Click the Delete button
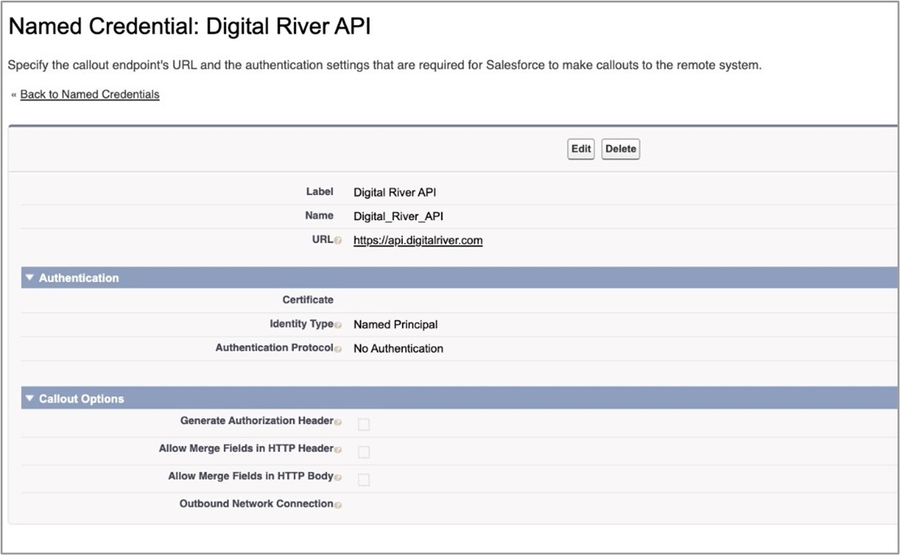The height and width of the screenshot is (555, 900). (x=620, y=149)
